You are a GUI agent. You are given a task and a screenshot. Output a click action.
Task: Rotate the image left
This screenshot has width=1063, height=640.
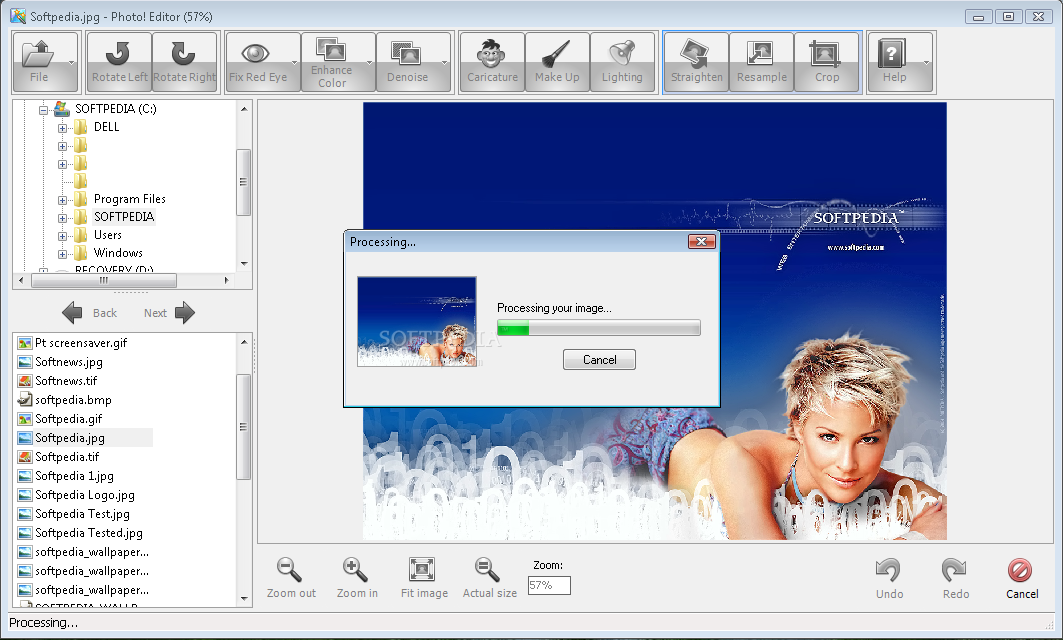(x=119, y=62)
